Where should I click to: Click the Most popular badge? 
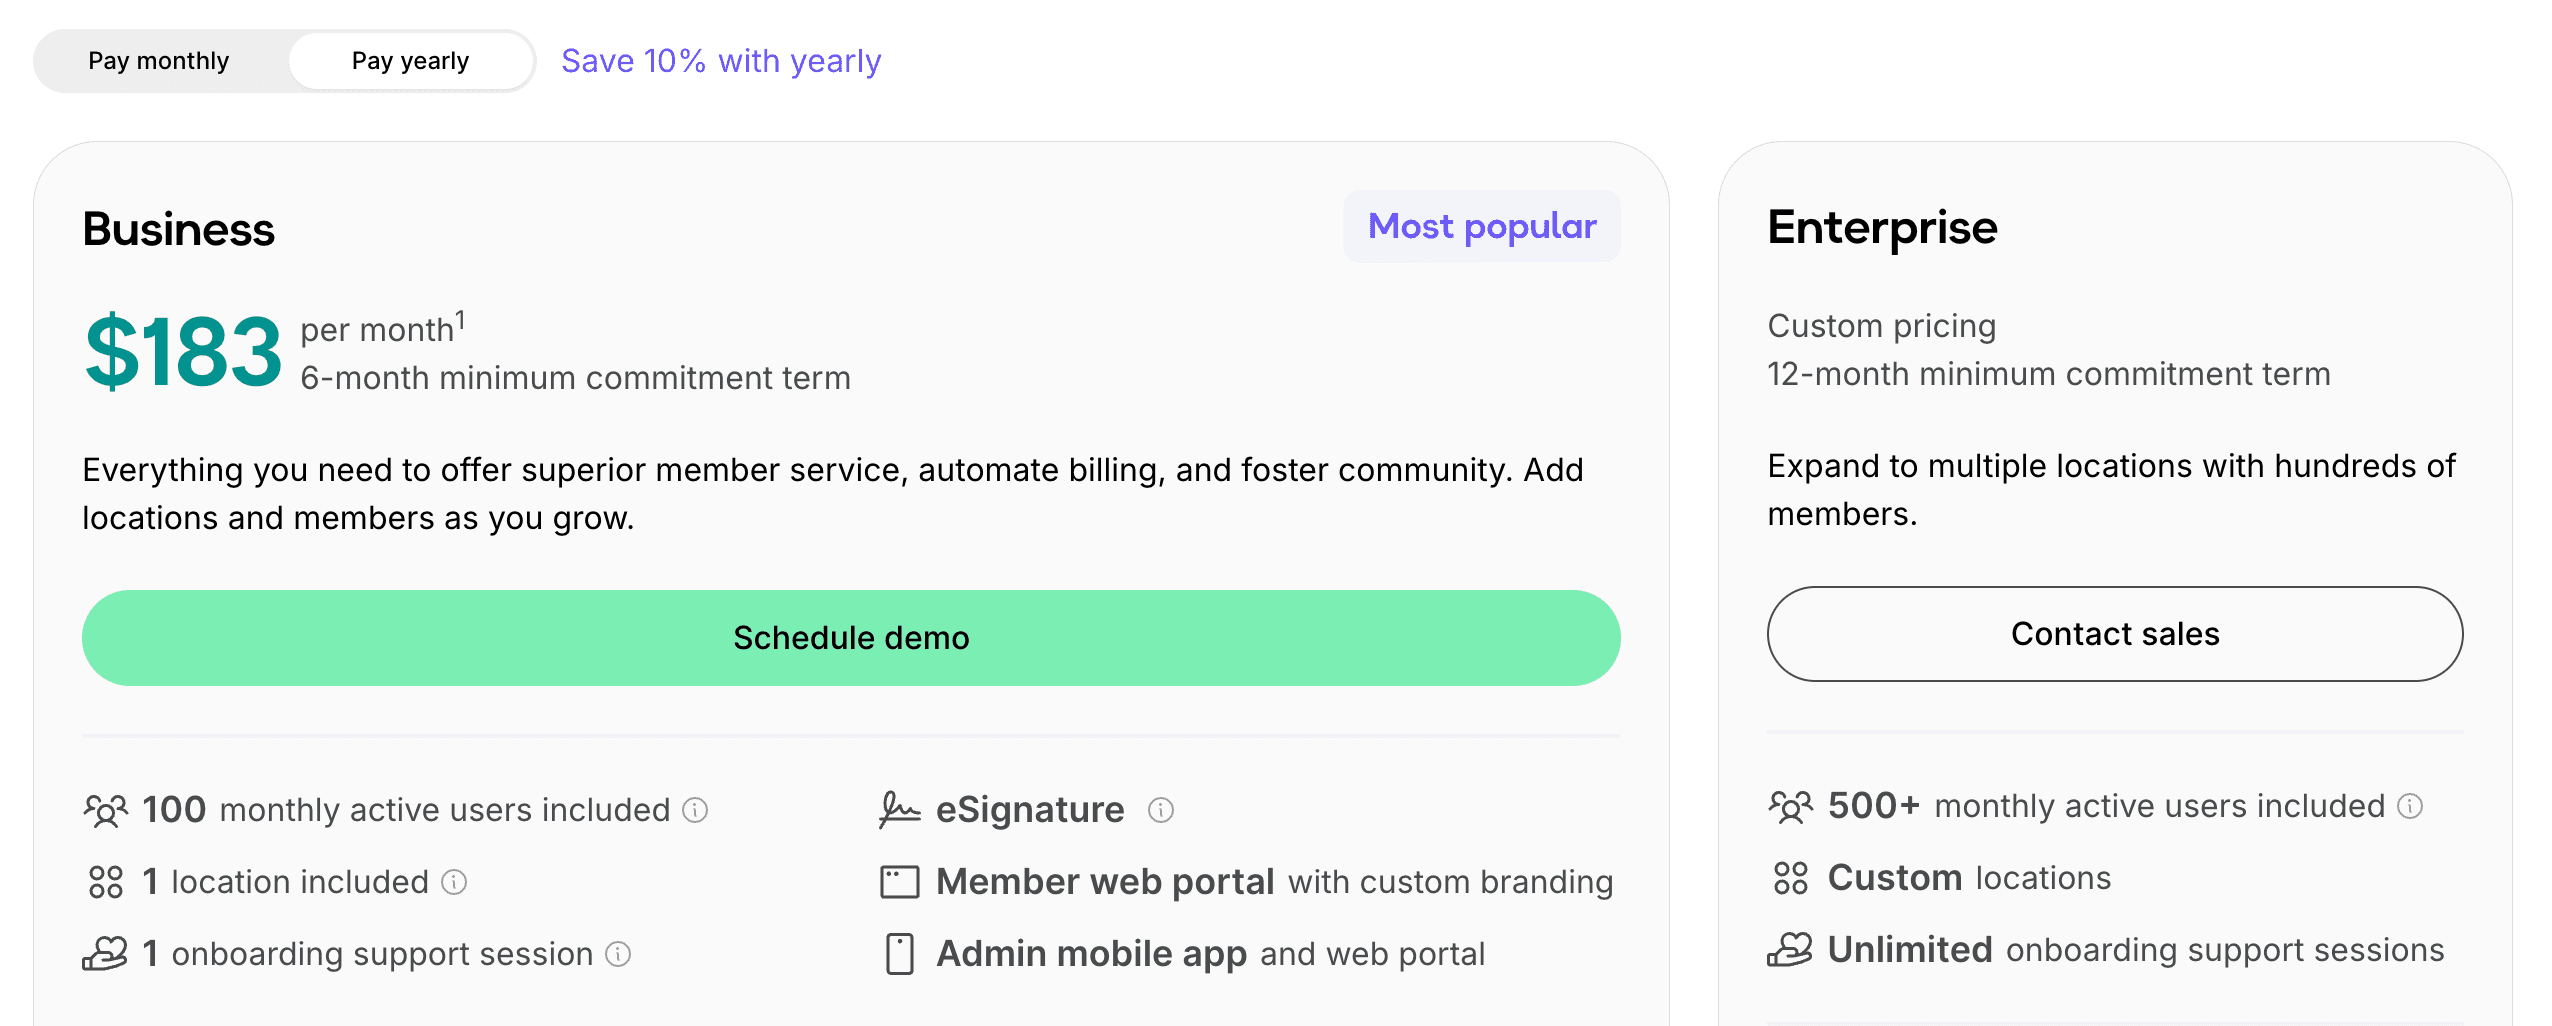tap(1481, 227)
